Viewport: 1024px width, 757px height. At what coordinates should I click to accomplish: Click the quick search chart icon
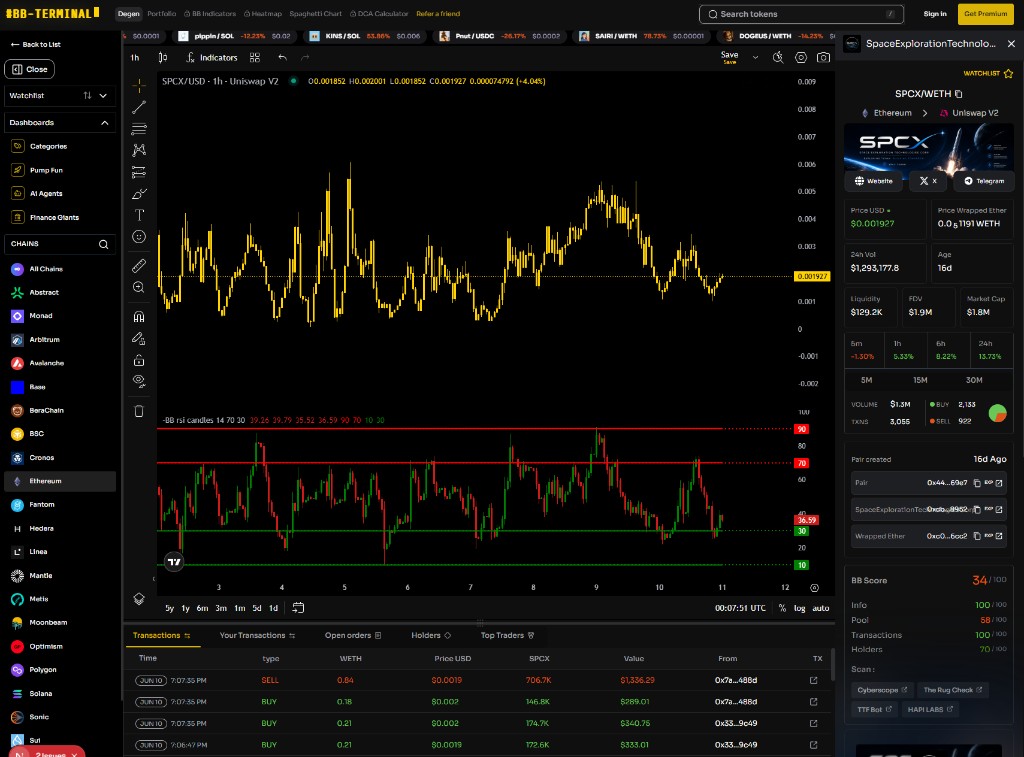point(778,57)
